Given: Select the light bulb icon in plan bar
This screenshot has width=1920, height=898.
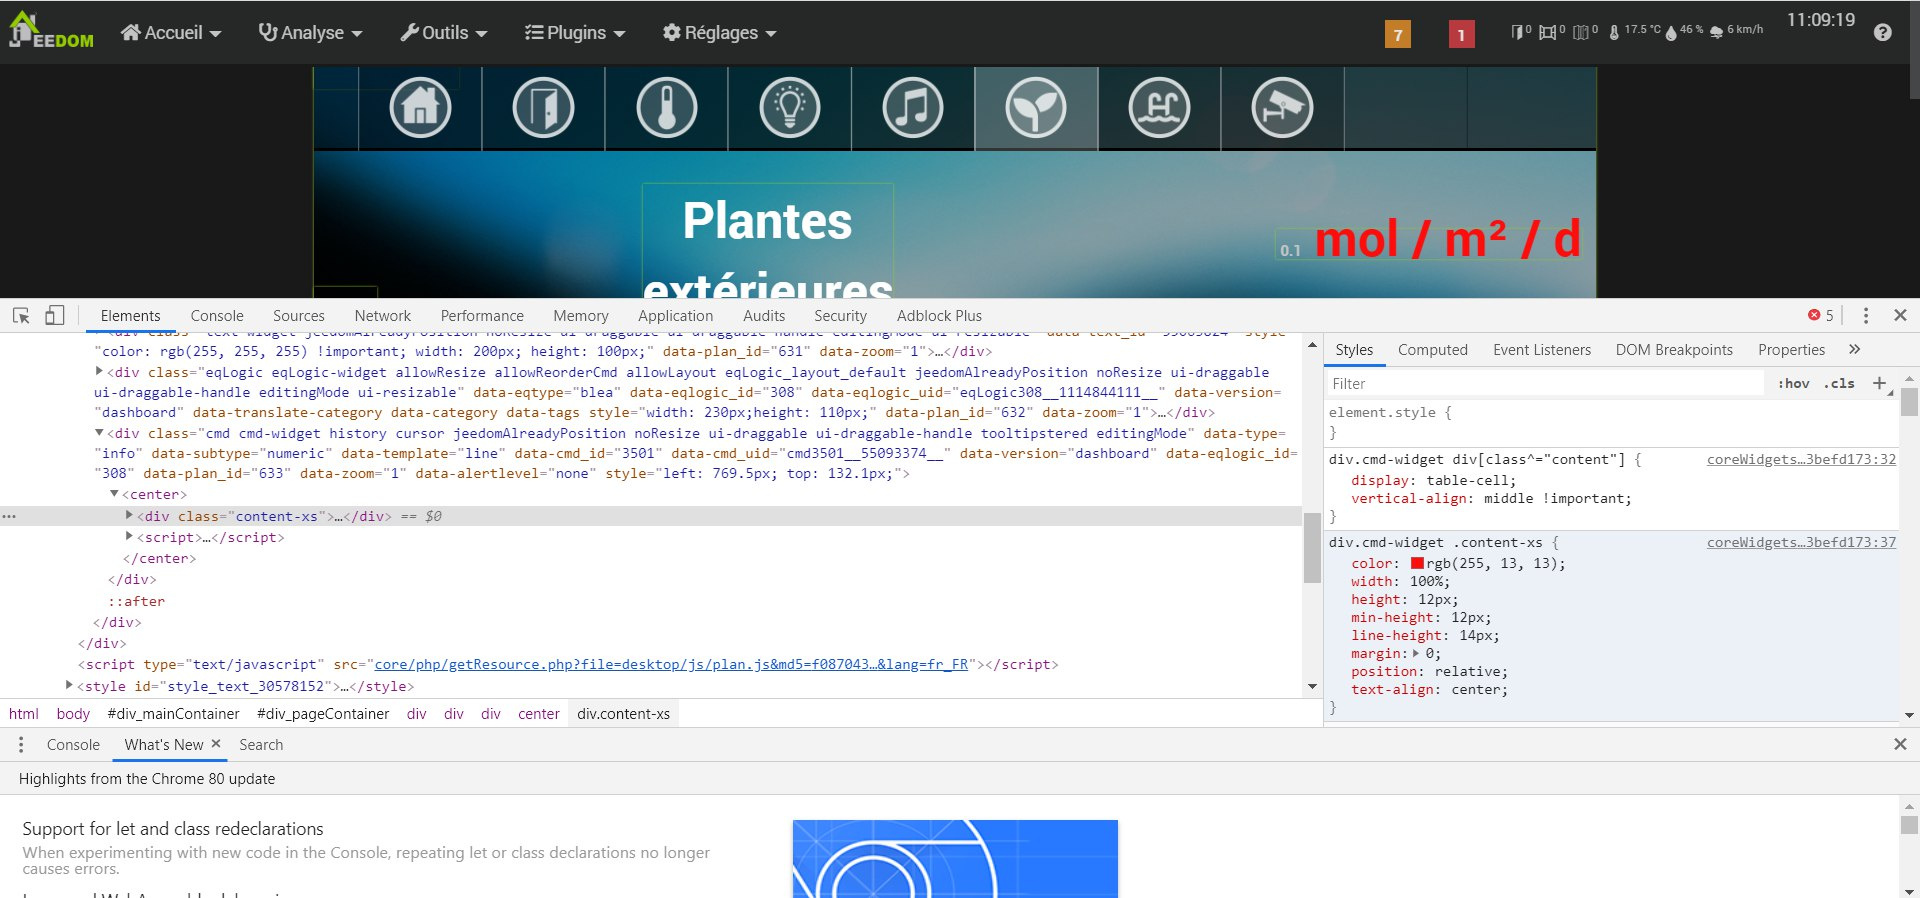Looking at the screenshot, I should [790, 107].
